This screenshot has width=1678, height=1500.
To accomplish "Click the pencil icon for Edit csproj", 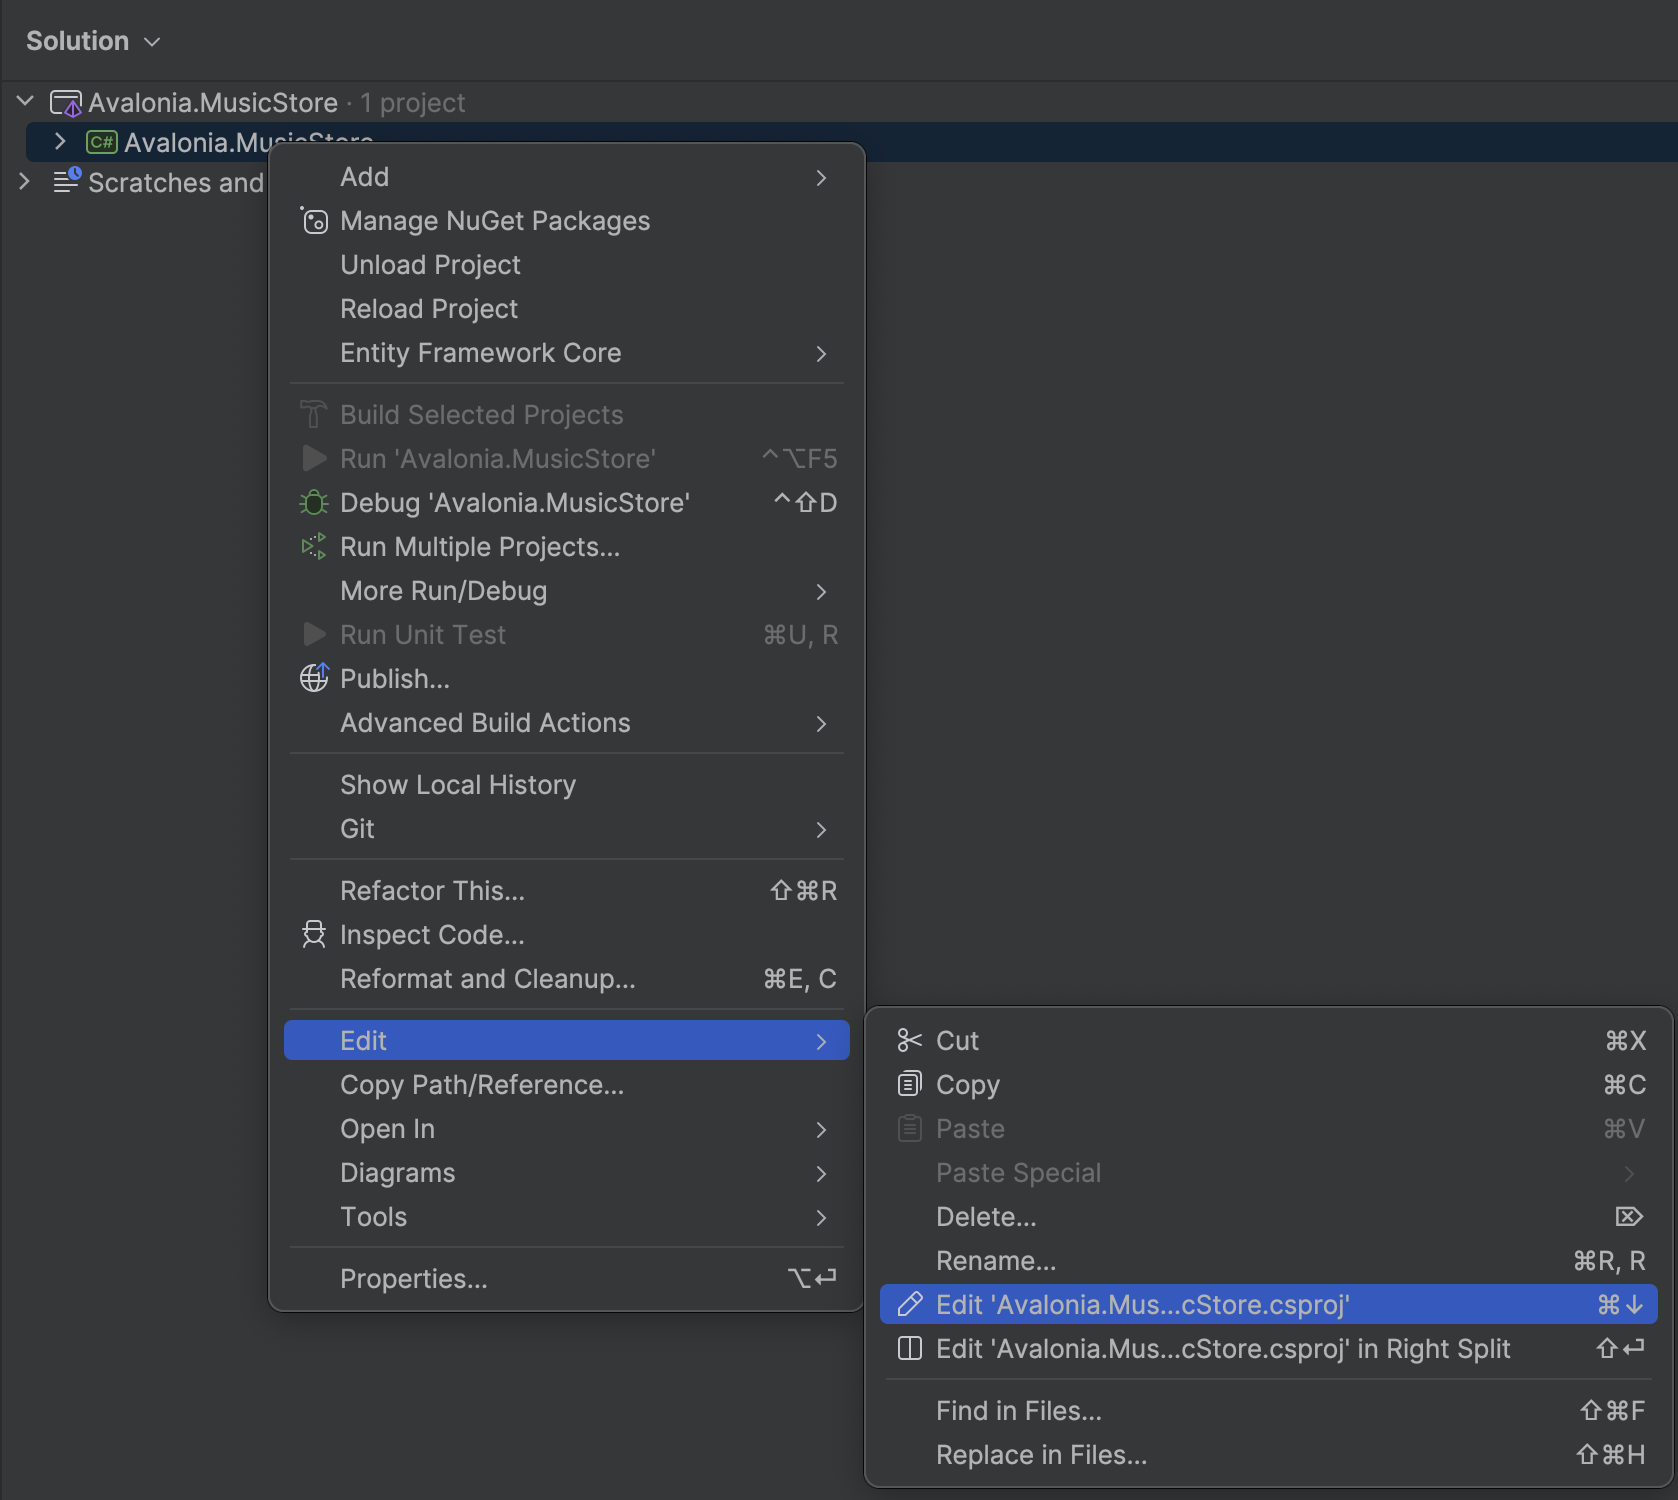I will (909, 1305).
